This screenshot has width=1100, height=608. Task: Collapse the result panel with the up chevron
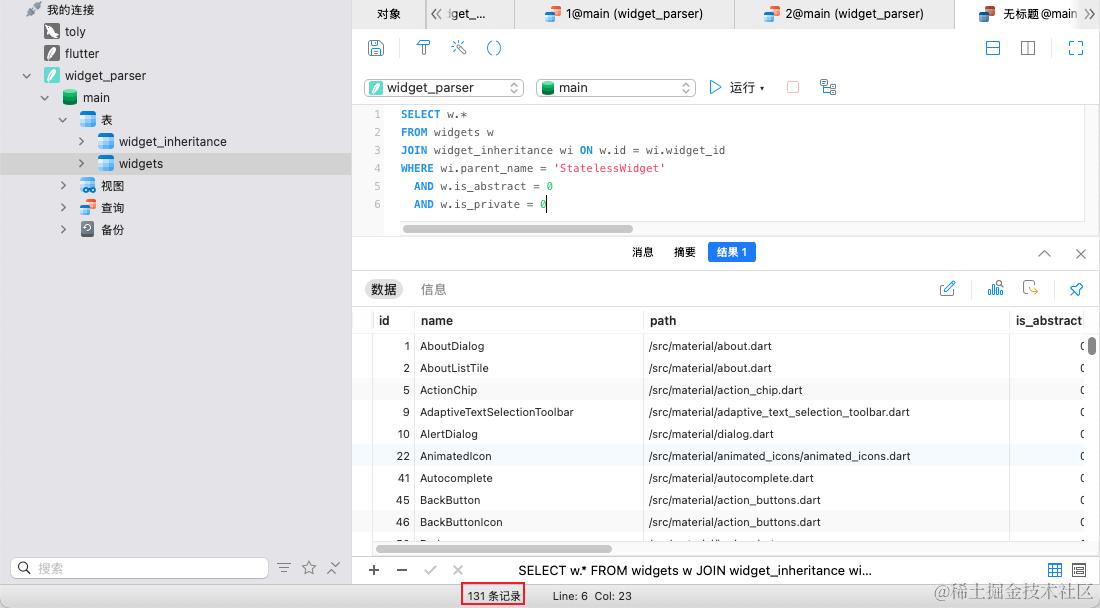tap(1045, 254)
